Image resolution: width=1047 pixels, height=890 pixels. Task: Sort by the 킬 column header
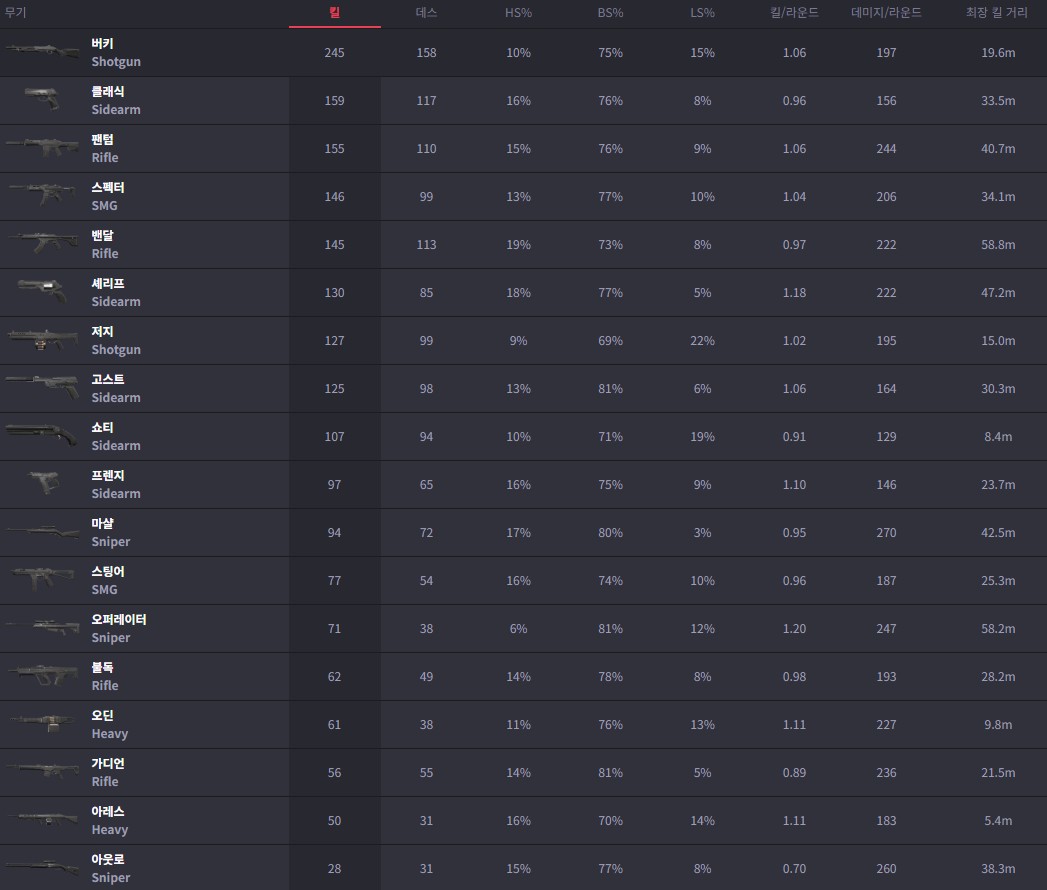point(335,13)
